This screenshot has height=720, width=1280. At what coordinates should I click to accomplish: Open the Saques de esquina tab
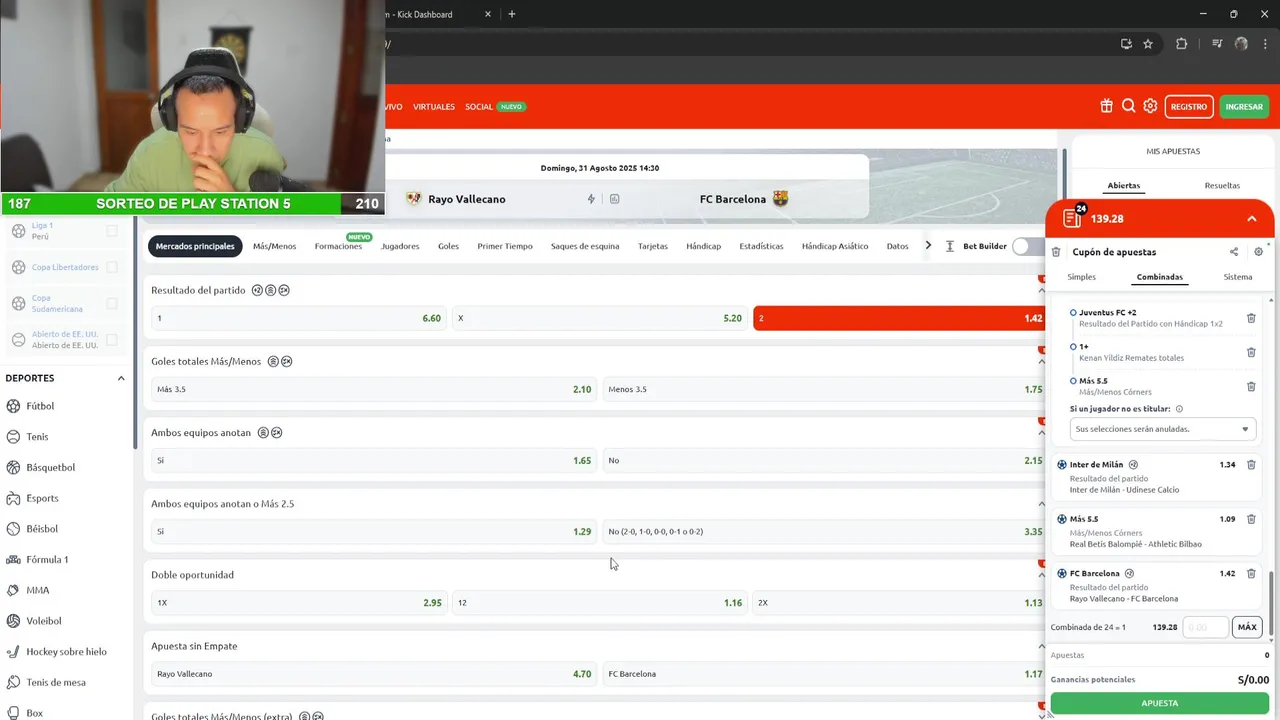585,246
